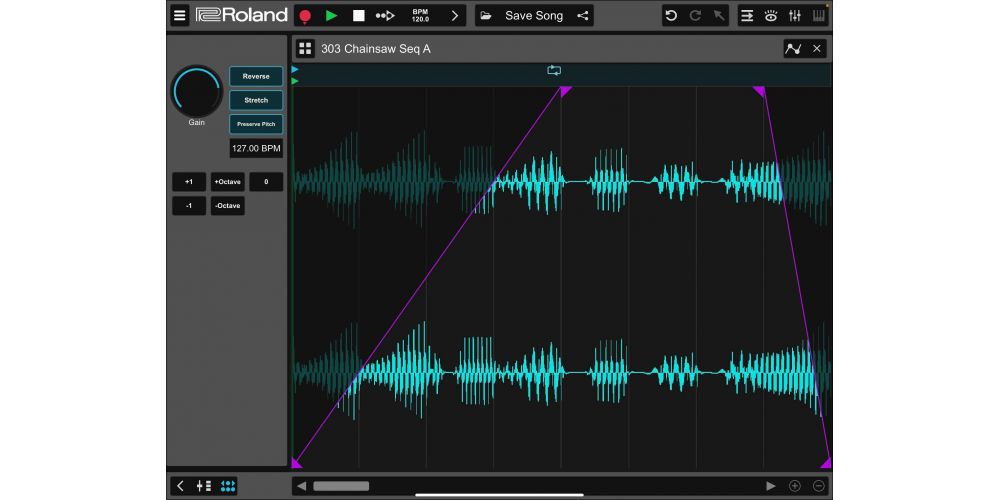Click the scroll-left arrow of waveform scrollbar
The image size is (1000, 500).
(x=302, y=486)
